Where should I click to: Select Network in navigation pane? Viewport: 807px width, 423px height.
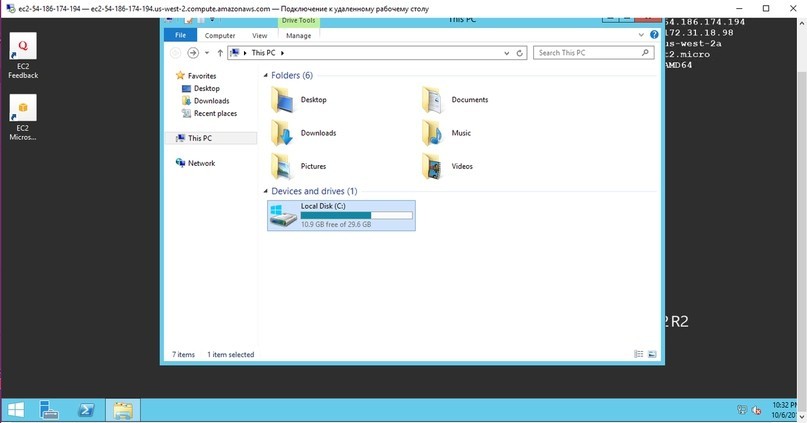point(201,163)
